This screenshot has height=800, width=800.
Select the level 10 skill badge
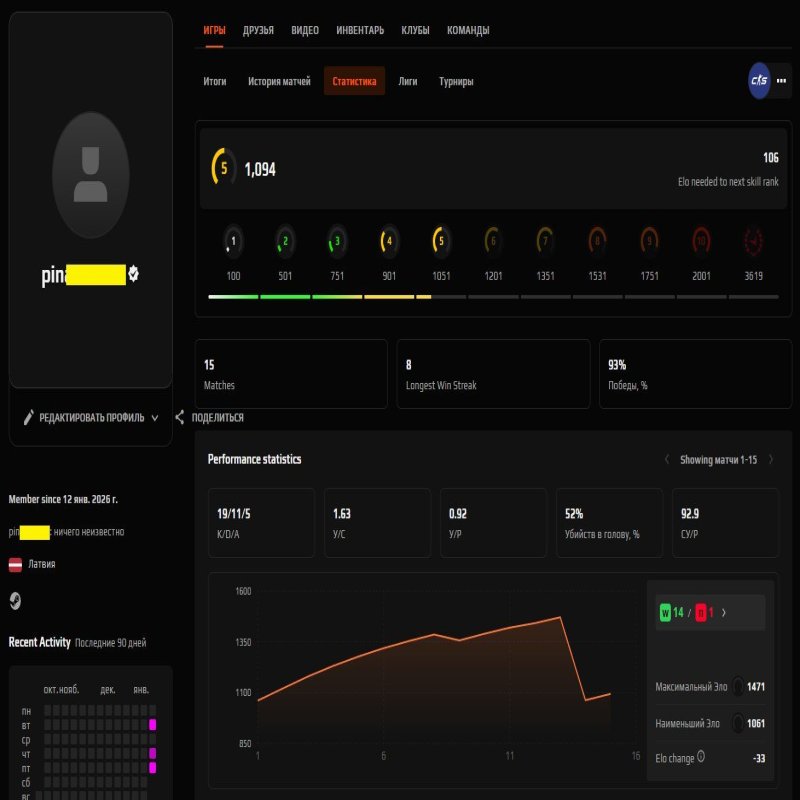coord(699,242)
